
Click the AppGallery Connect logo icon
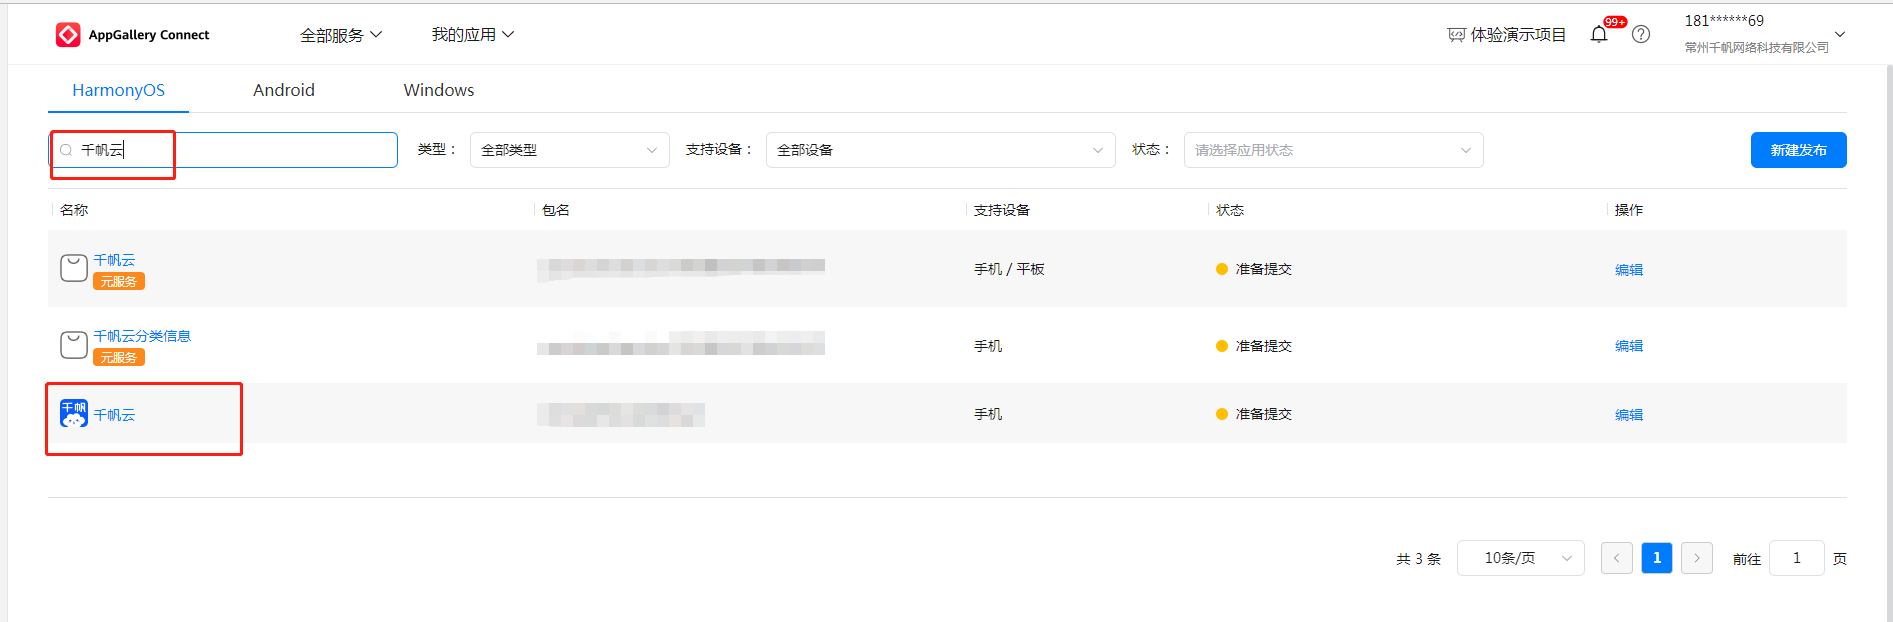pyautogui.click(x=68, y=35)
